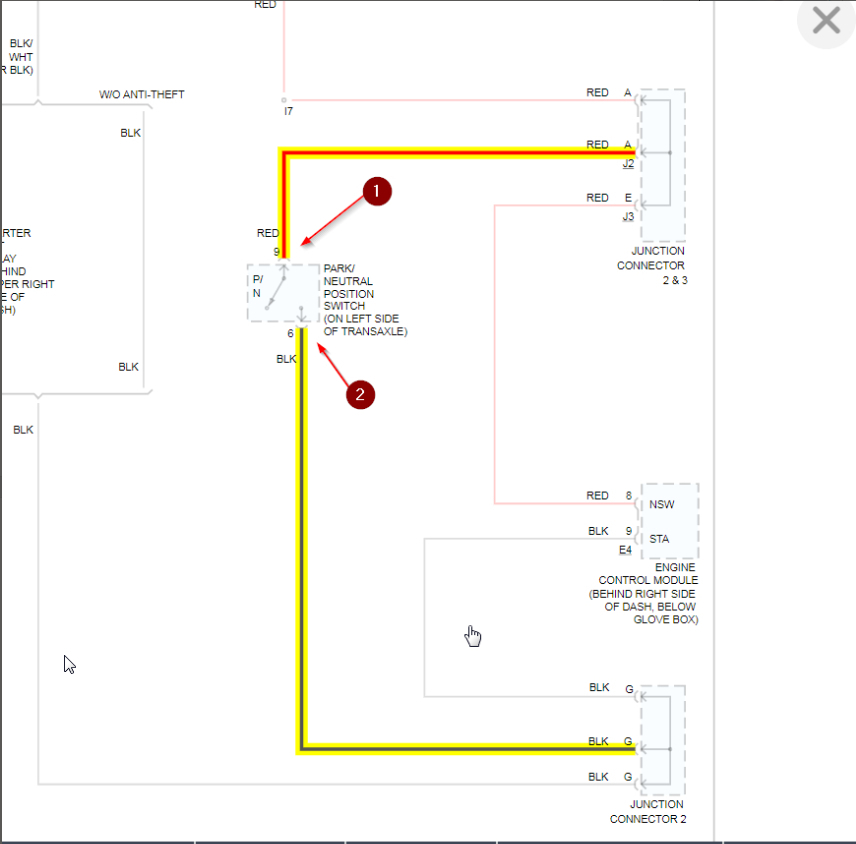Click the BLK 9 pin label at the ECM
This screenshot has height=844, width=856.
(610, 531)
